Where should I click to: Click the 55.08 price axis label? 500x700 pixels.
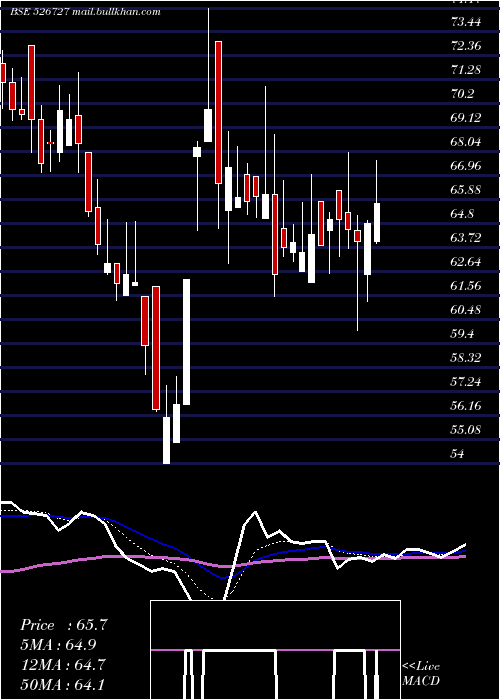[466, 430]
